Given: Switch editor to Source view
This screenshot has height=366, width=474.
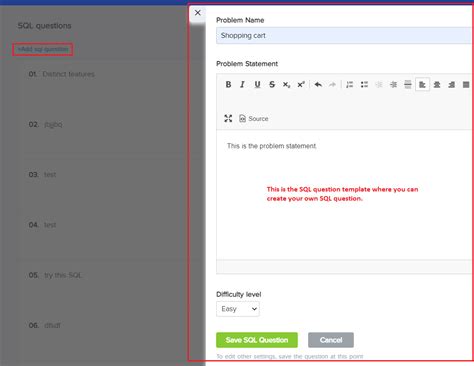Looking at the screenshot, I should tap(254, 118).
